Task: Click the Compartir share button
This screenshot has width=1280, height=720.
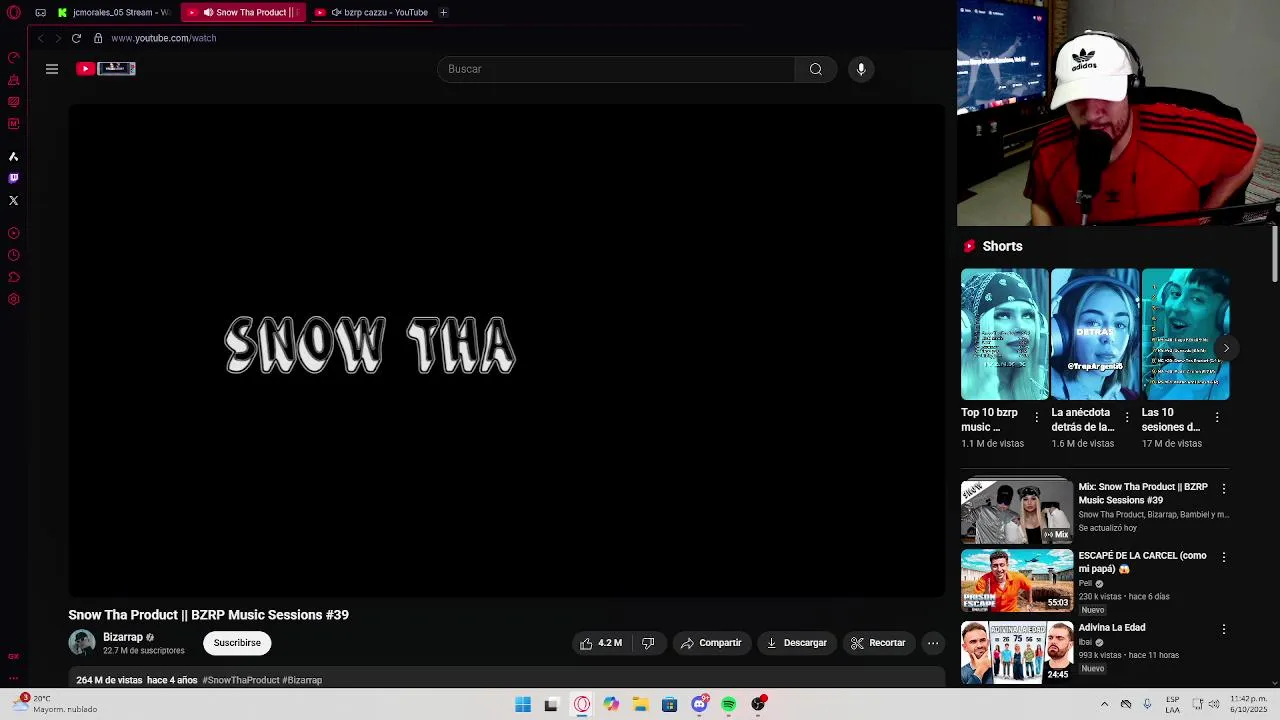Action: coord(711,643)
